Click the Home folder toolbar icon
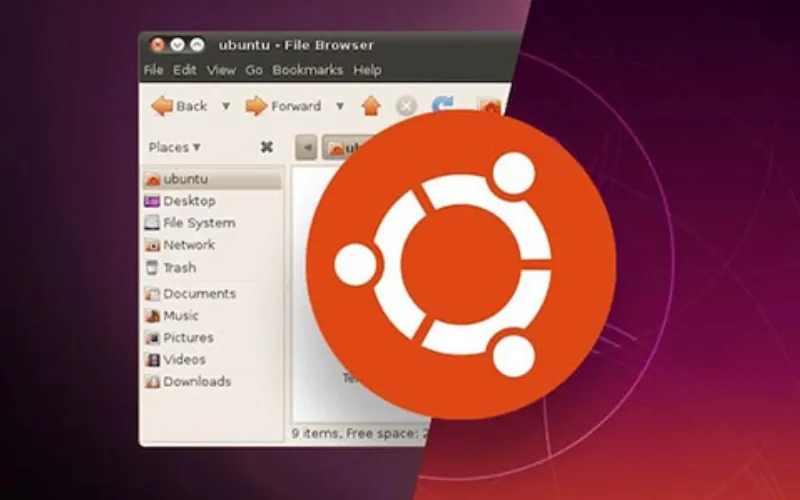The image size is (800, 500). [490, 106]
